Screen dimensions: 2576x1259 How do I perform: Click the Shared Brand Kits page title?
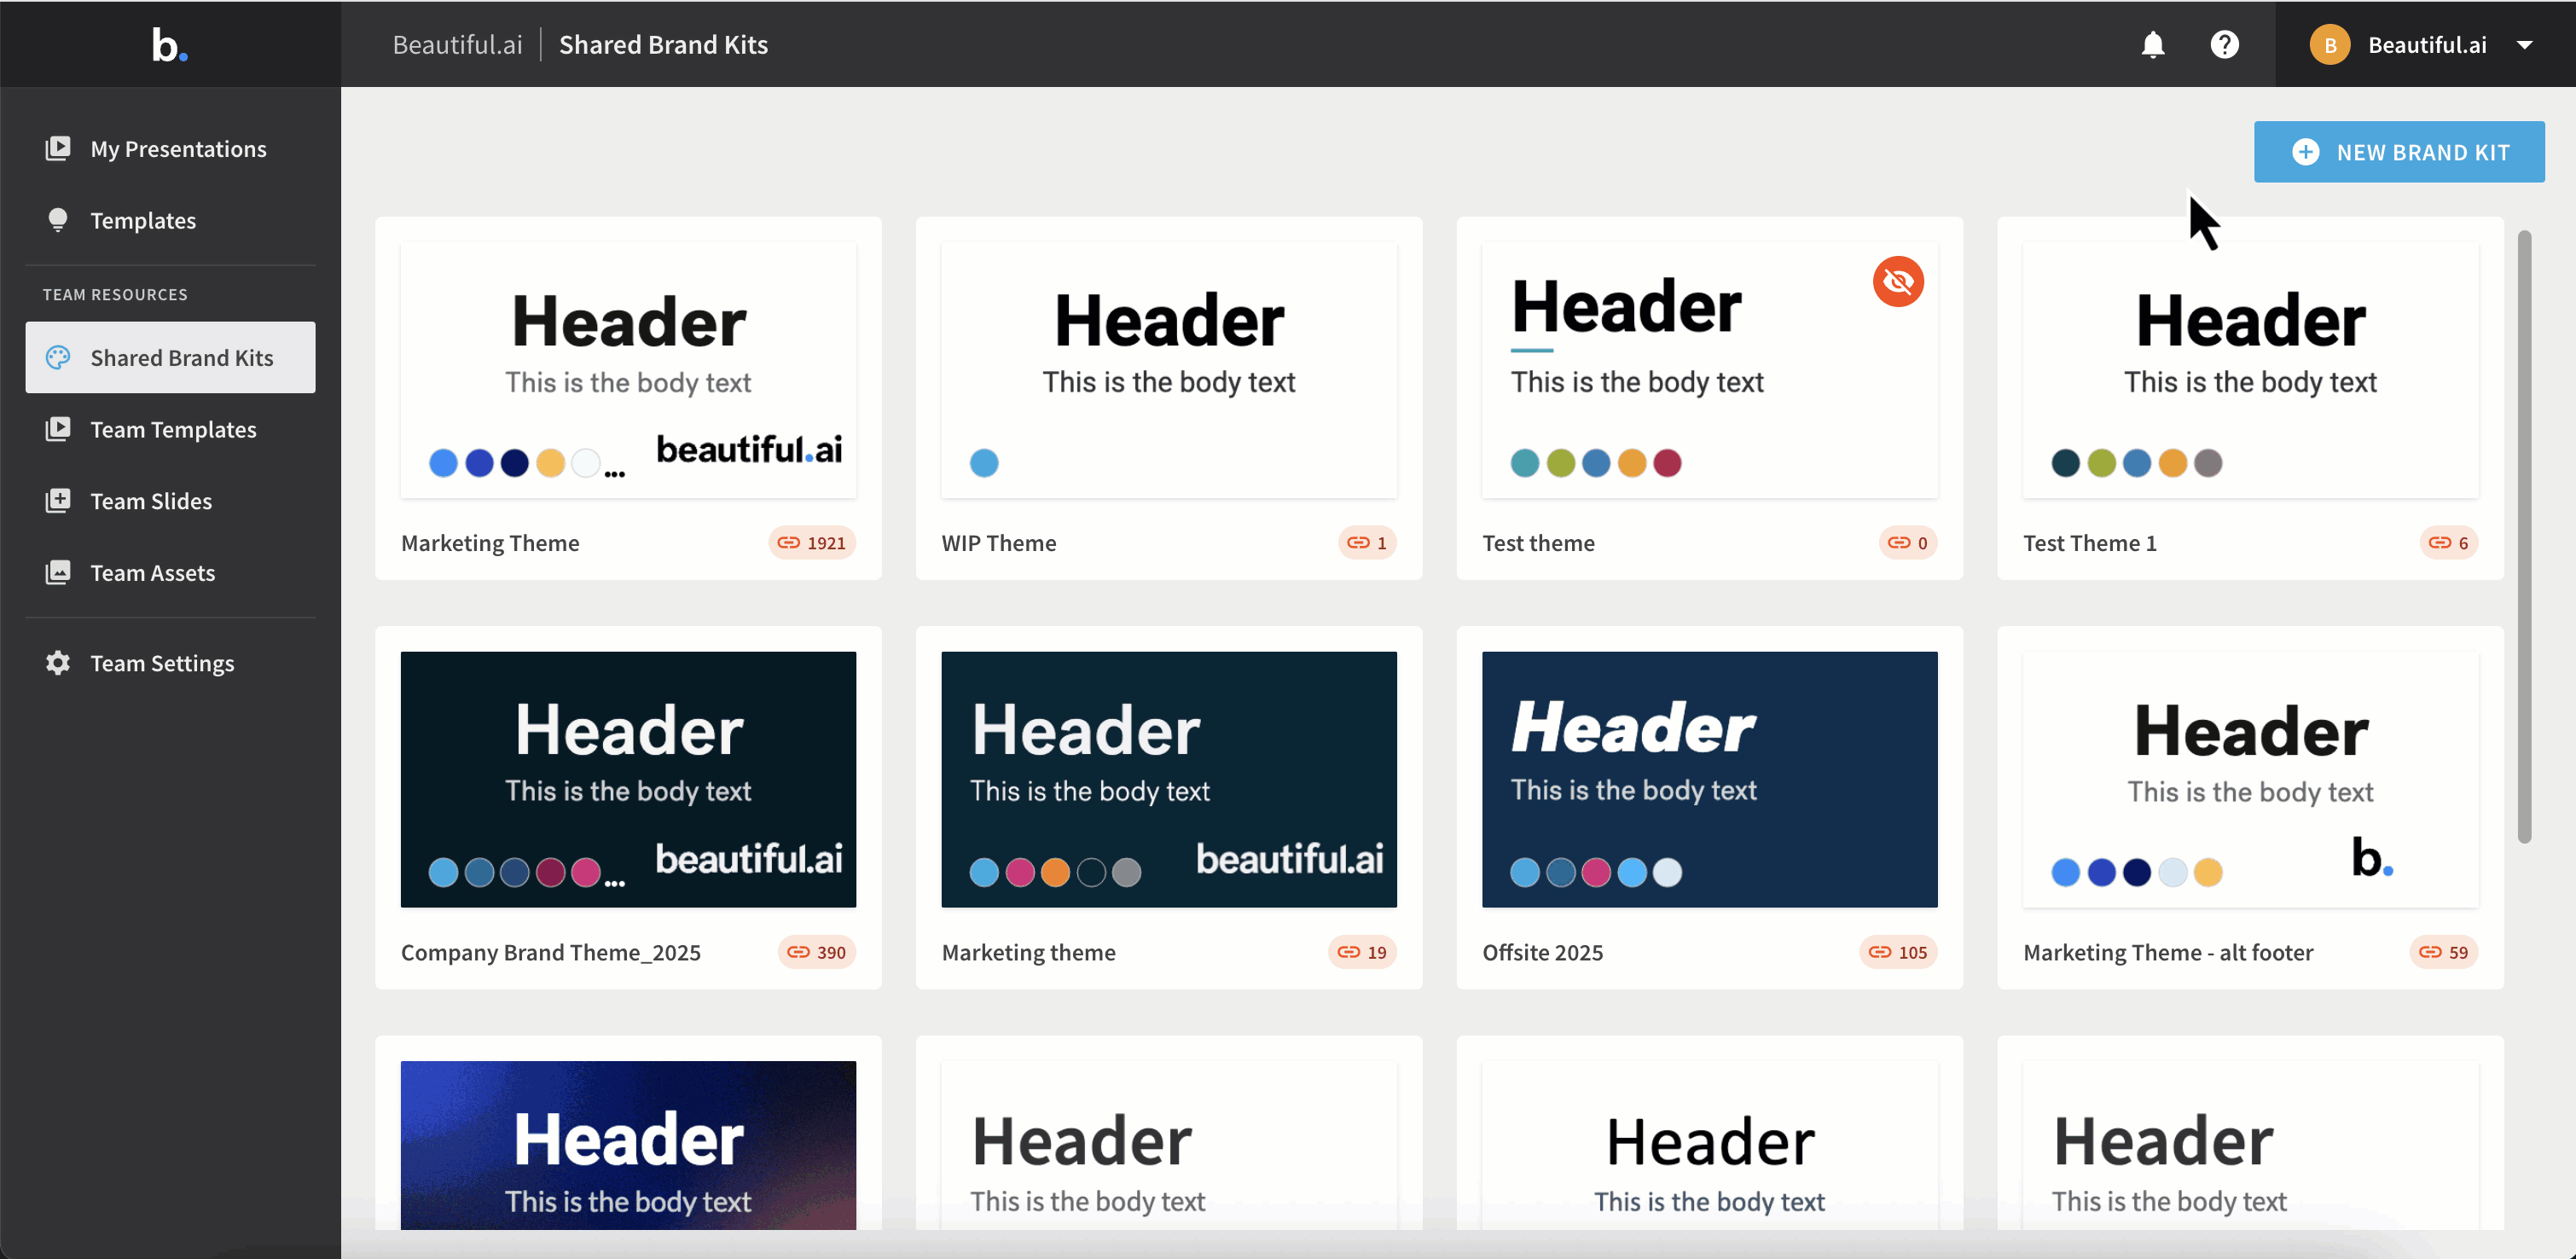point(663,45)
